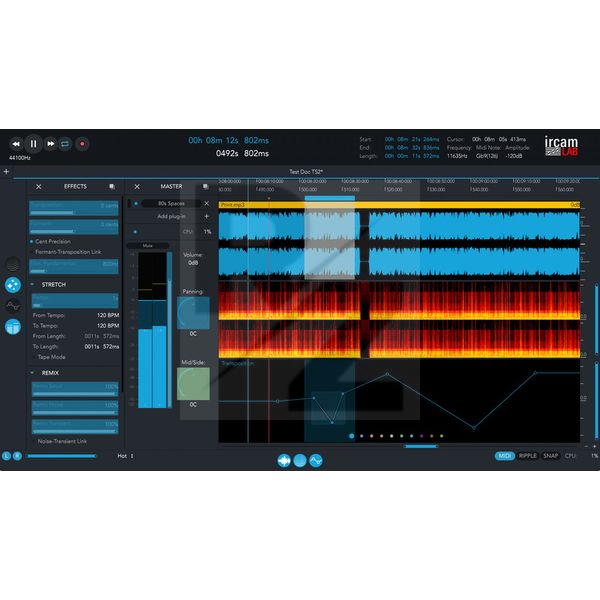Toggle spectrogram view icon at bottom center

pos(300,461)
